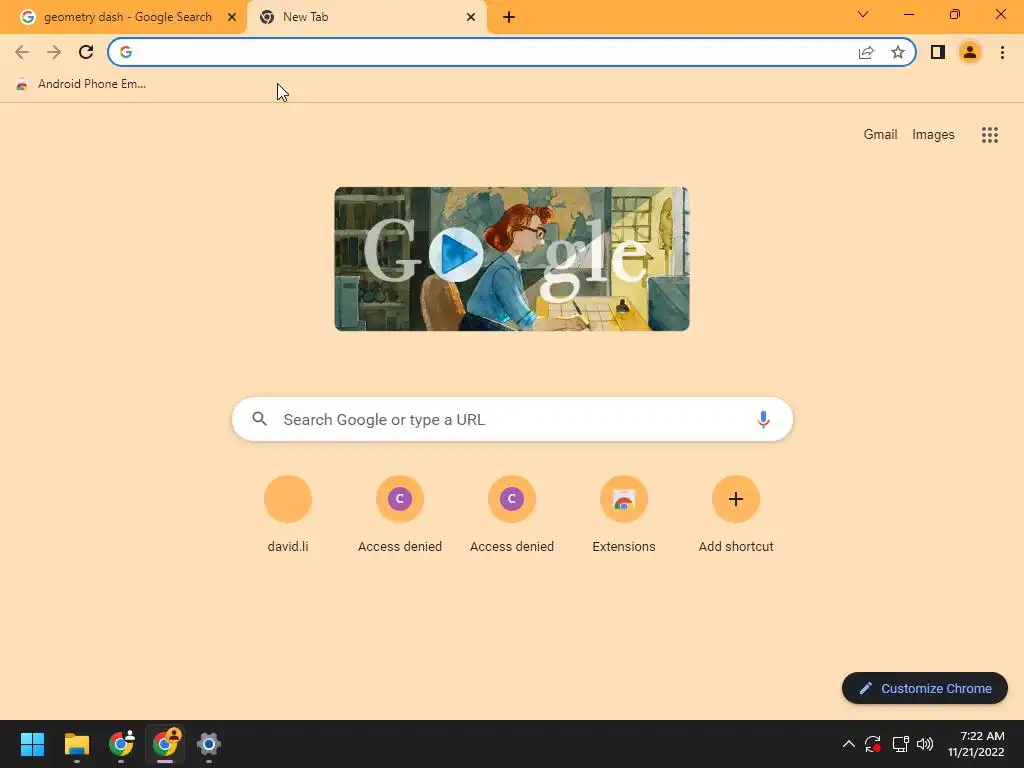Start voice search with the microphone
The width and height of the screenshot is (1024, 768).
(763, 419)
